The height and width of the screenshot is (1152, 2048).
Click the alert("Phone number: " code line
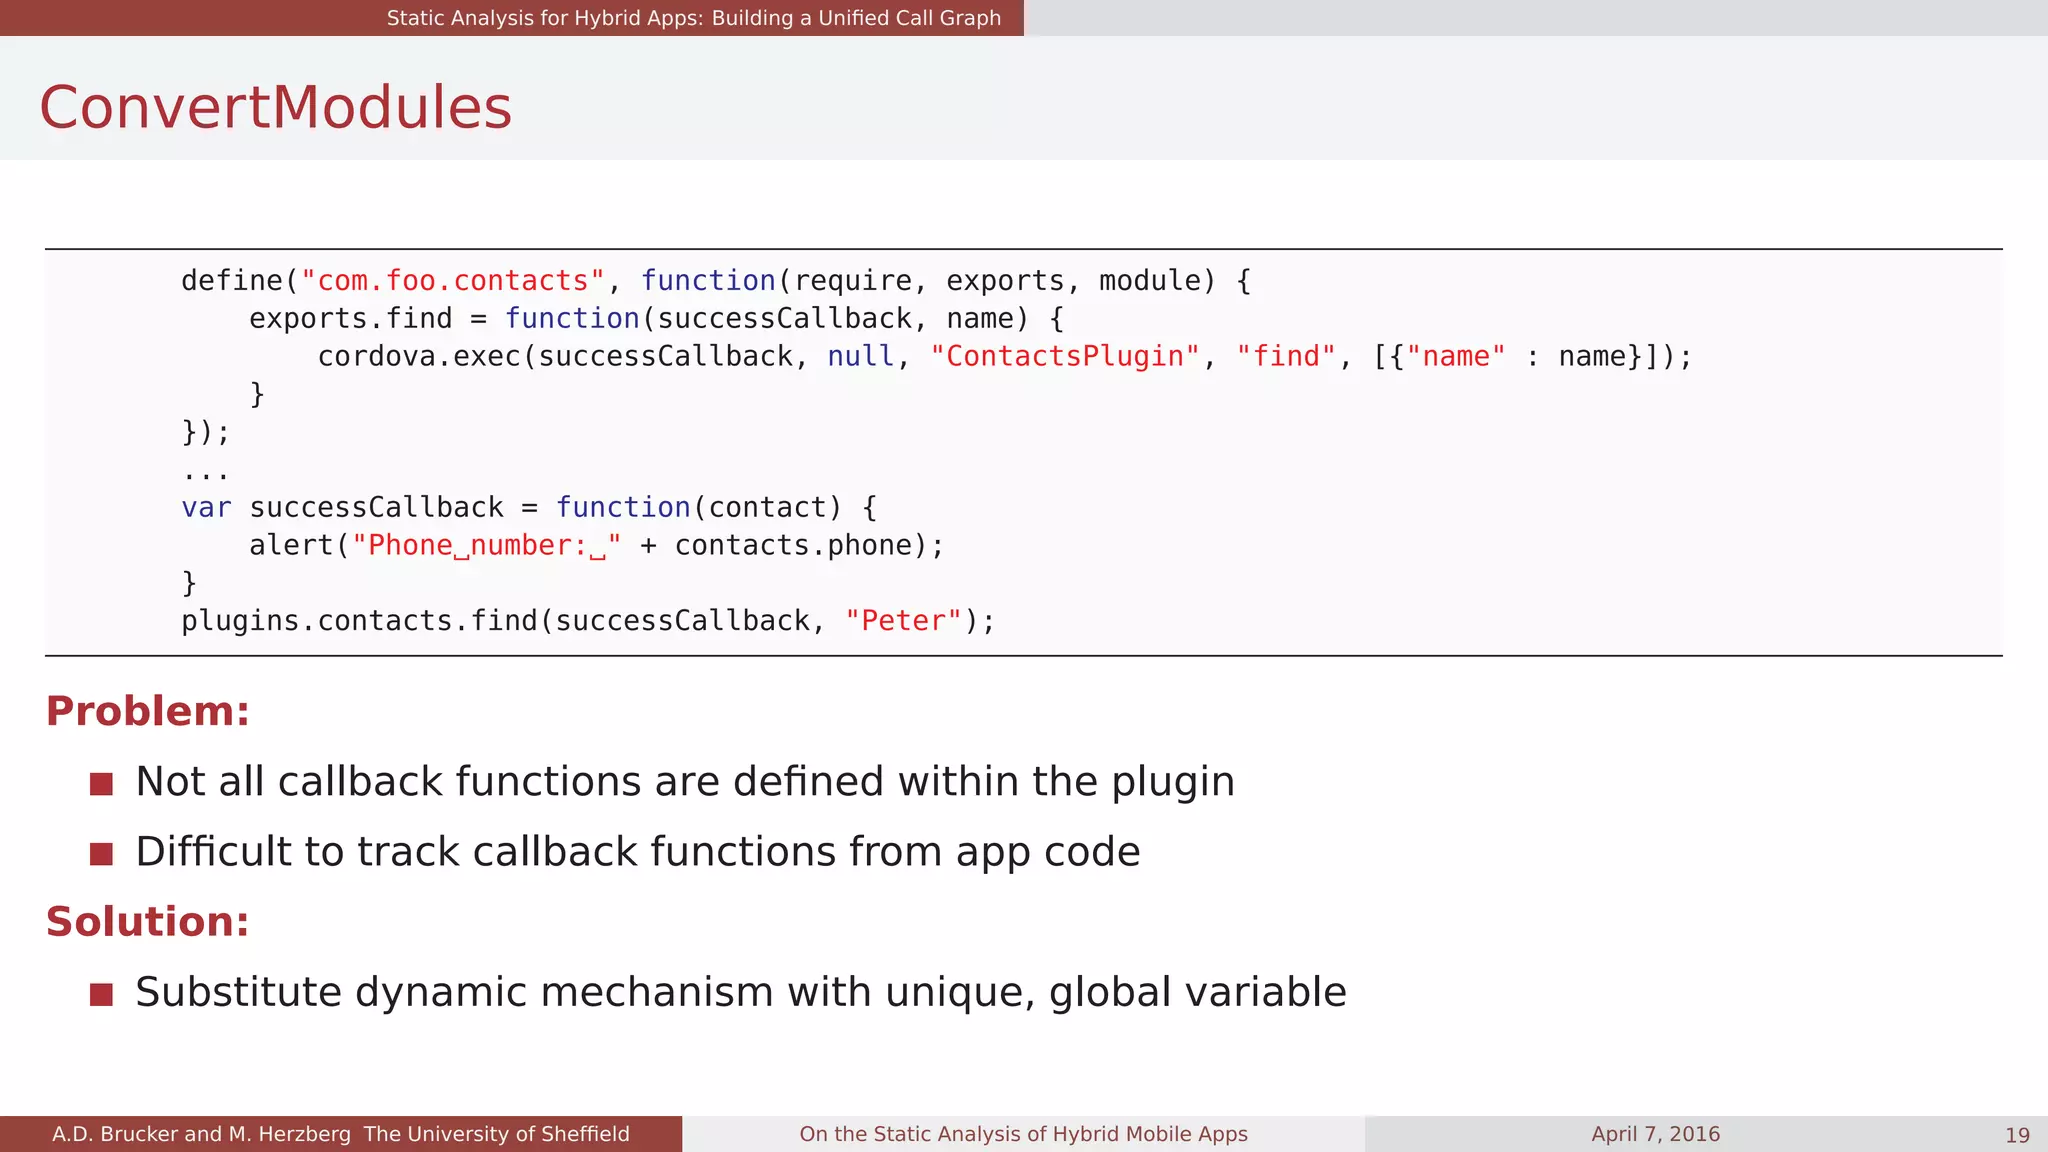click(x=596, y=546)
